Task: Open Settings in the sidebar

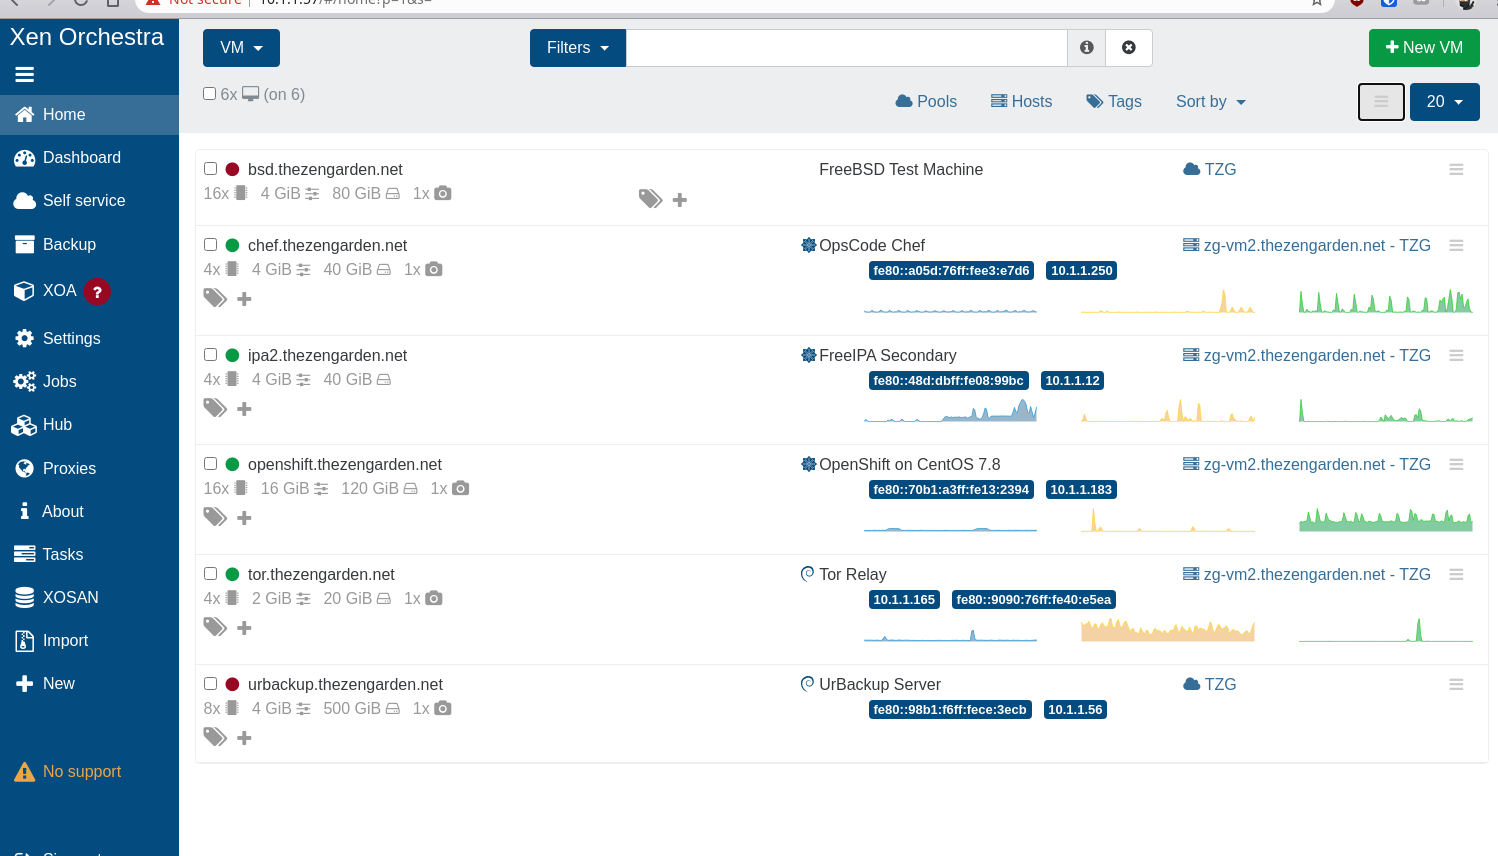Action: (x=89, y=339)
